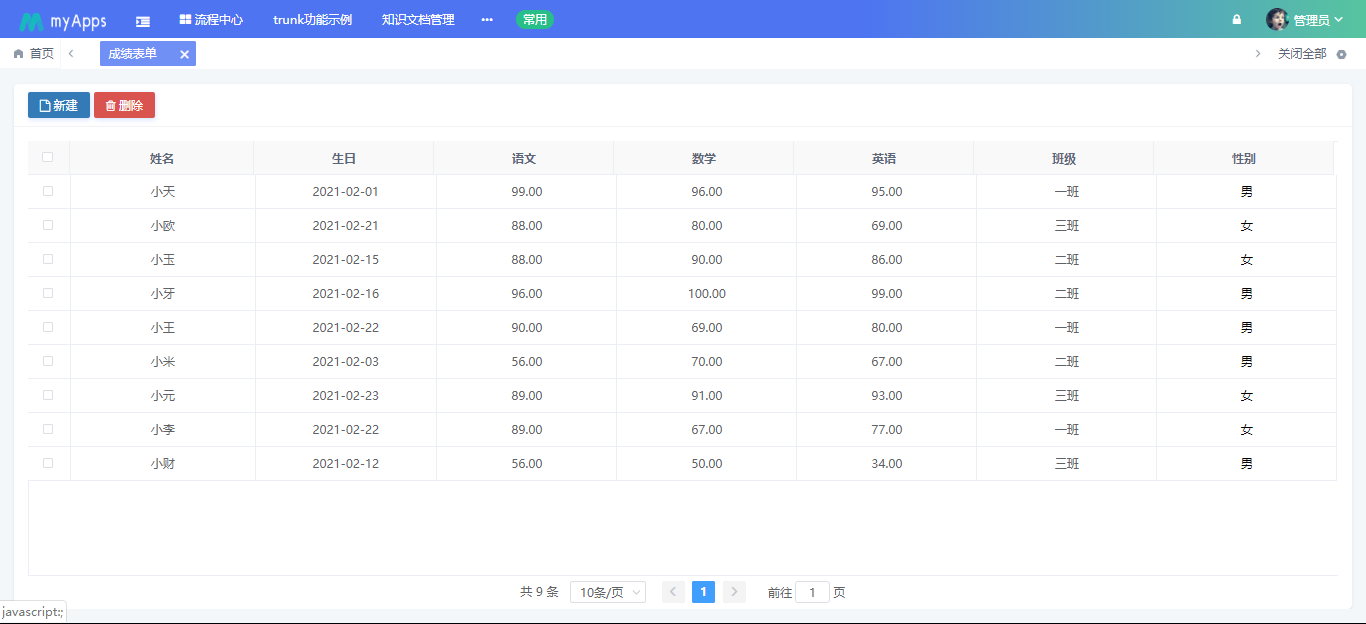The width and height of the screenshot is (1366, 624).
Task: Click birthday cell 2021-02-16
Action: point(346,294)
